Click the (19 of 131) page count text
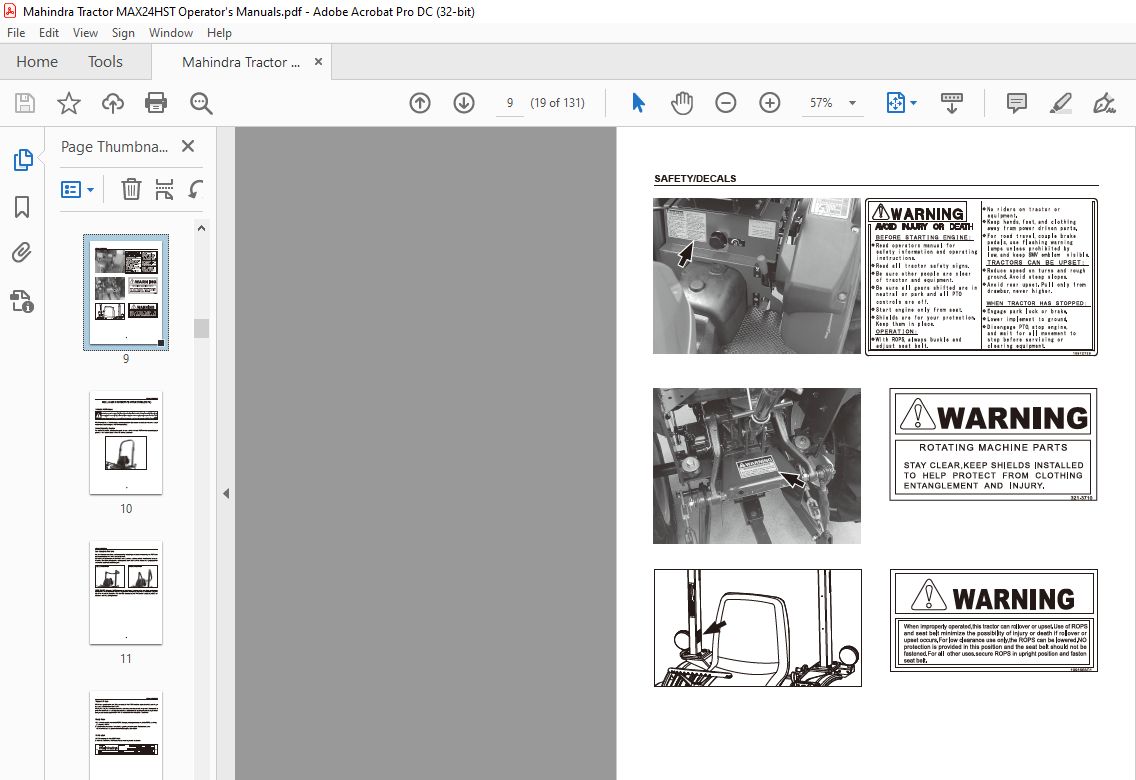 [557, 103]
